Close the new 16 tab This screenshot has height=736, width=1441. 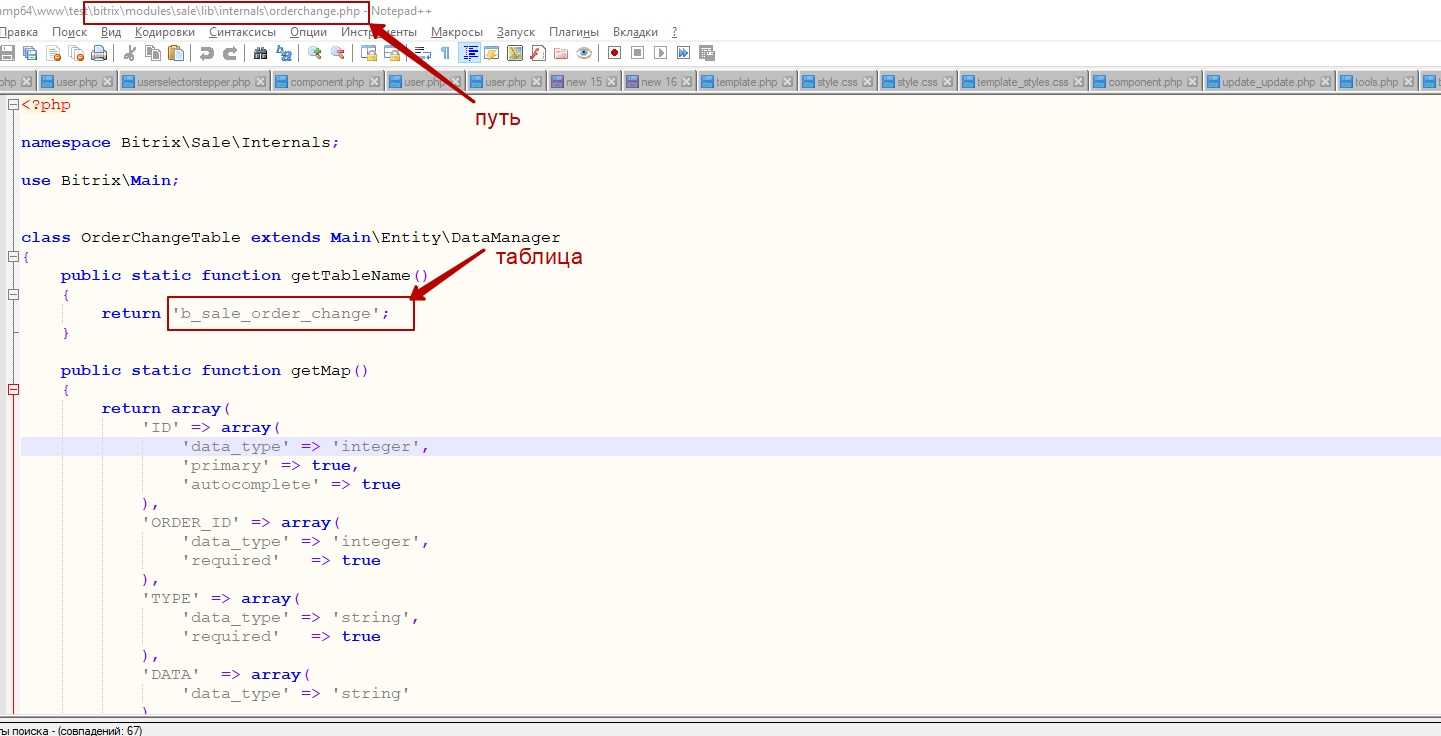tap(687, 82)
